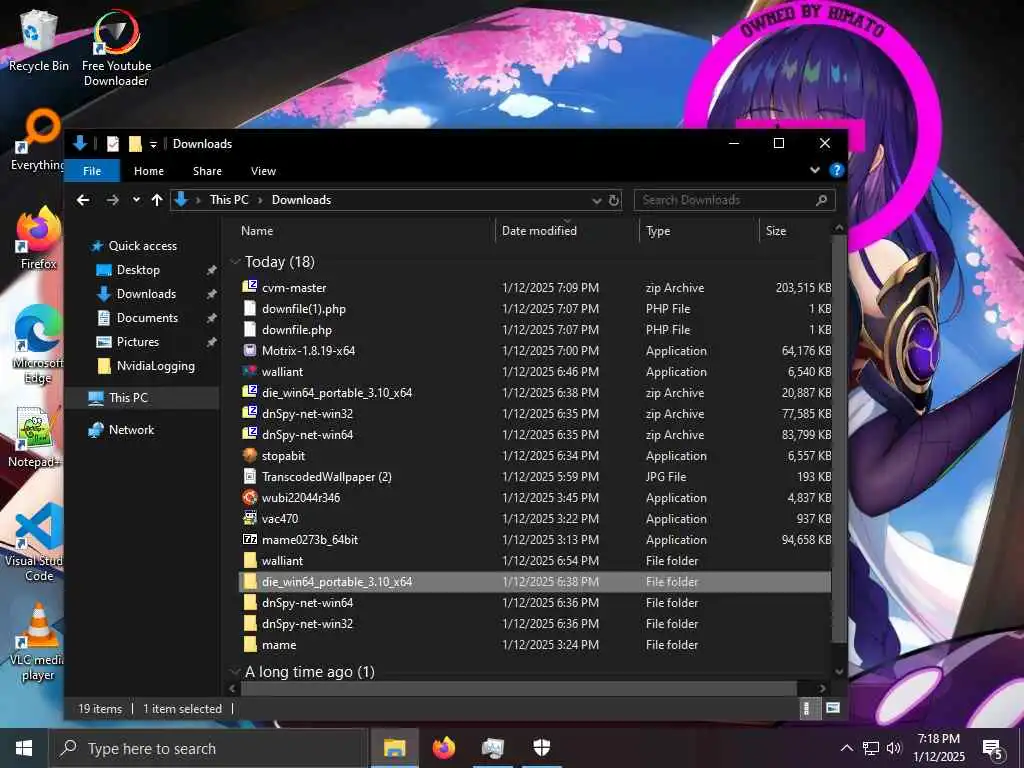Collapse the A long time ago group
Screen dimensions: 1024x768
tap(235, 671)
